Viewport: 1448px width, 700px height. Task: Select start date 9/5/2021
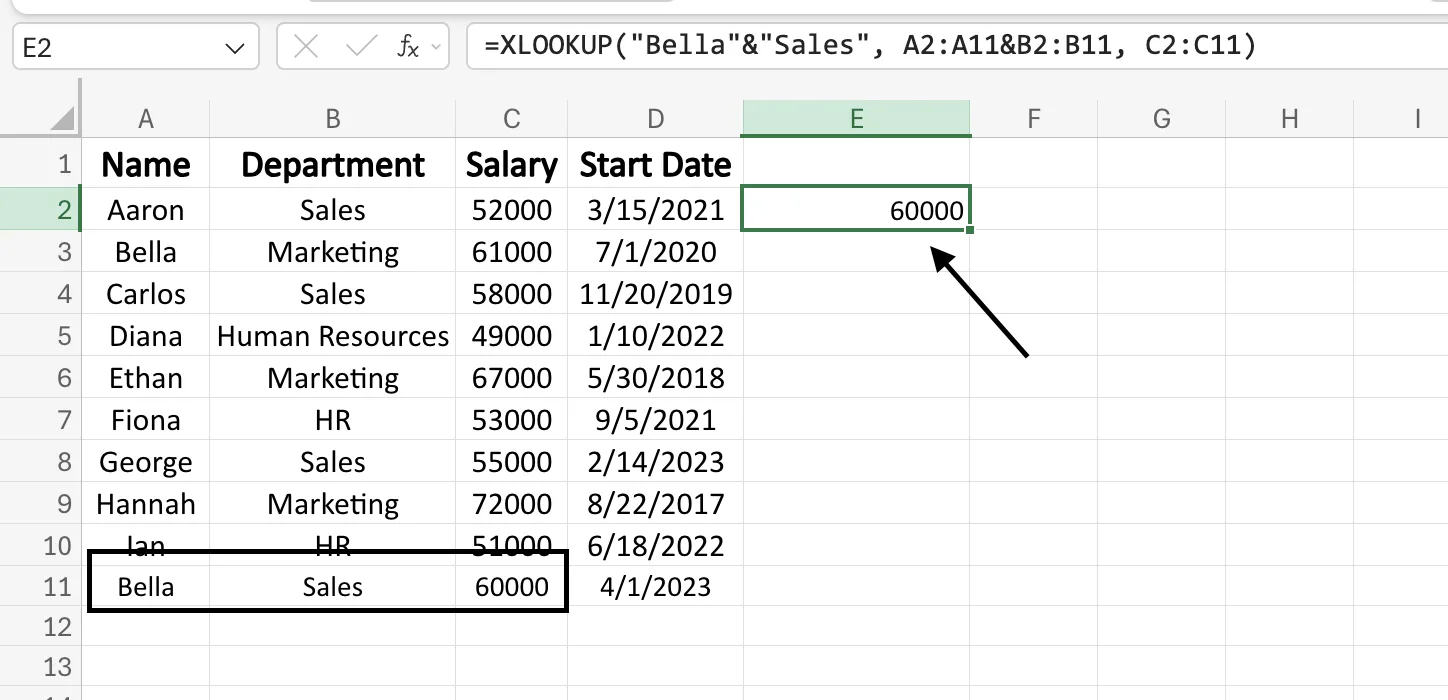[x=656, y=420]
